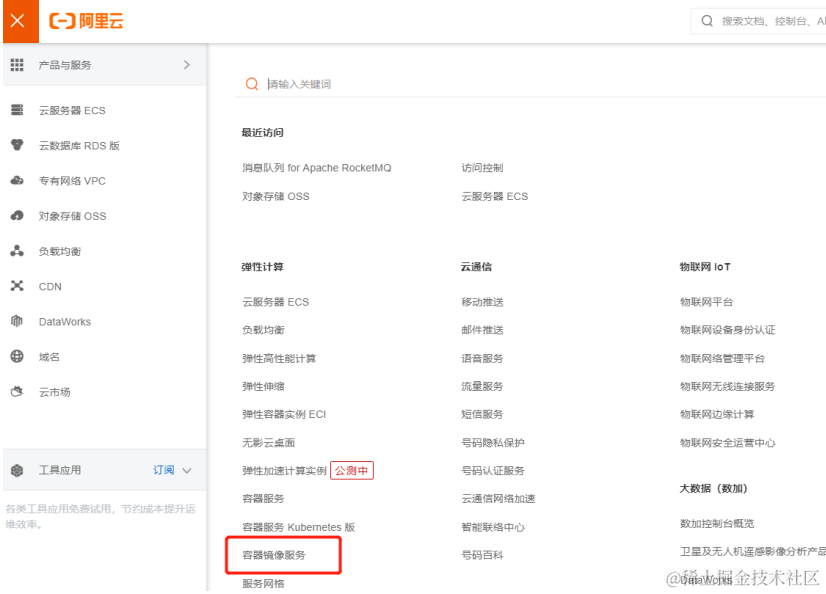Screen dimensions: 826x594
Task: Open 云通信网络加速 product
Action: point(498,499)
